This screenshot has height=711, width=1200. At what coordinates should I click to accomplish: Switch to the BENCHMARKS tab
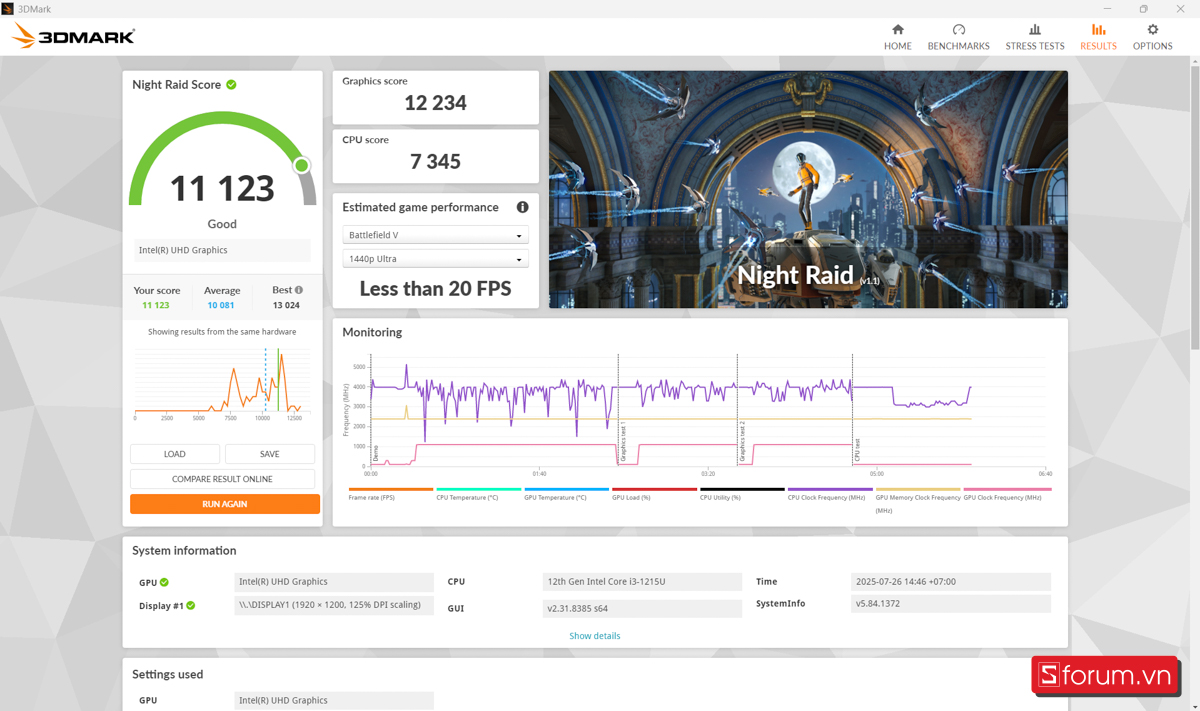tap(958, 37)
